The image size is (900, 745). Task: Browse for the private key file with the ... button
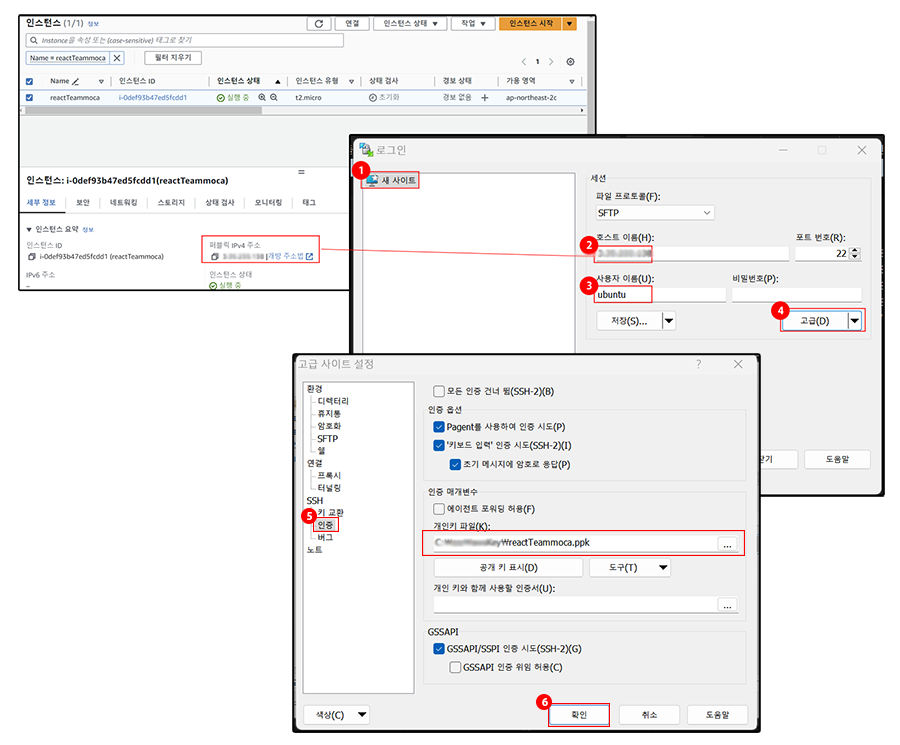[x=727, y=544]
